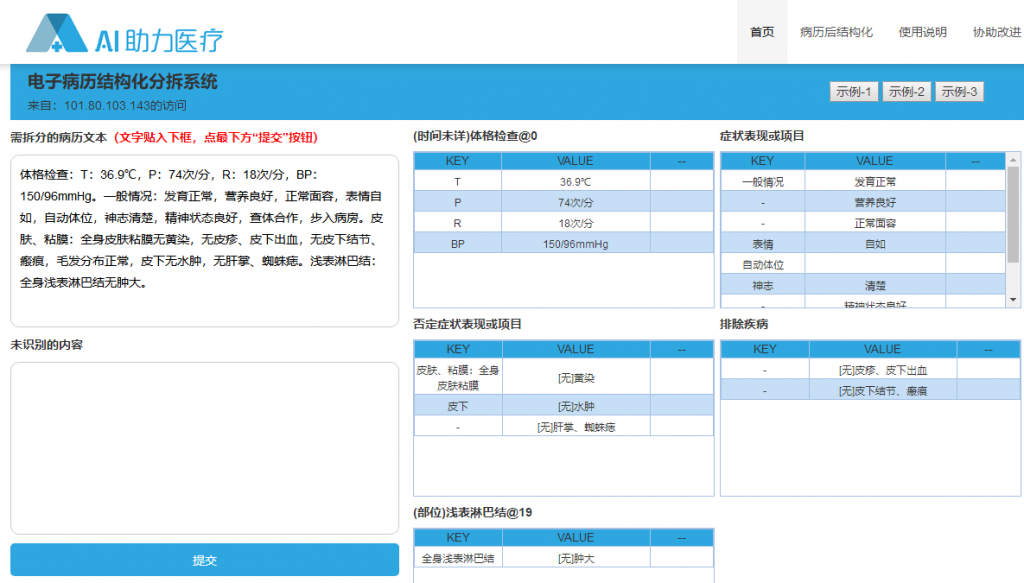Load 示例-1 sample text
Image resolution: width=1024 pixels, height=583 pixels.
(x=854, y=92)
